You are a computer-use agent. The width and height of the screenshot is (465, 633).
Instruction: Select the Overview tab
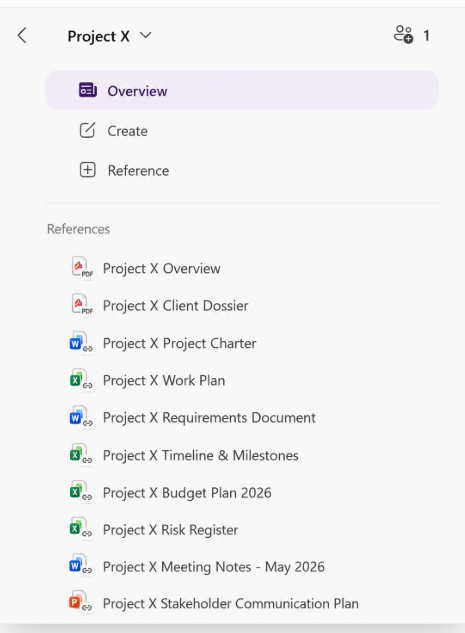[242, 90]
